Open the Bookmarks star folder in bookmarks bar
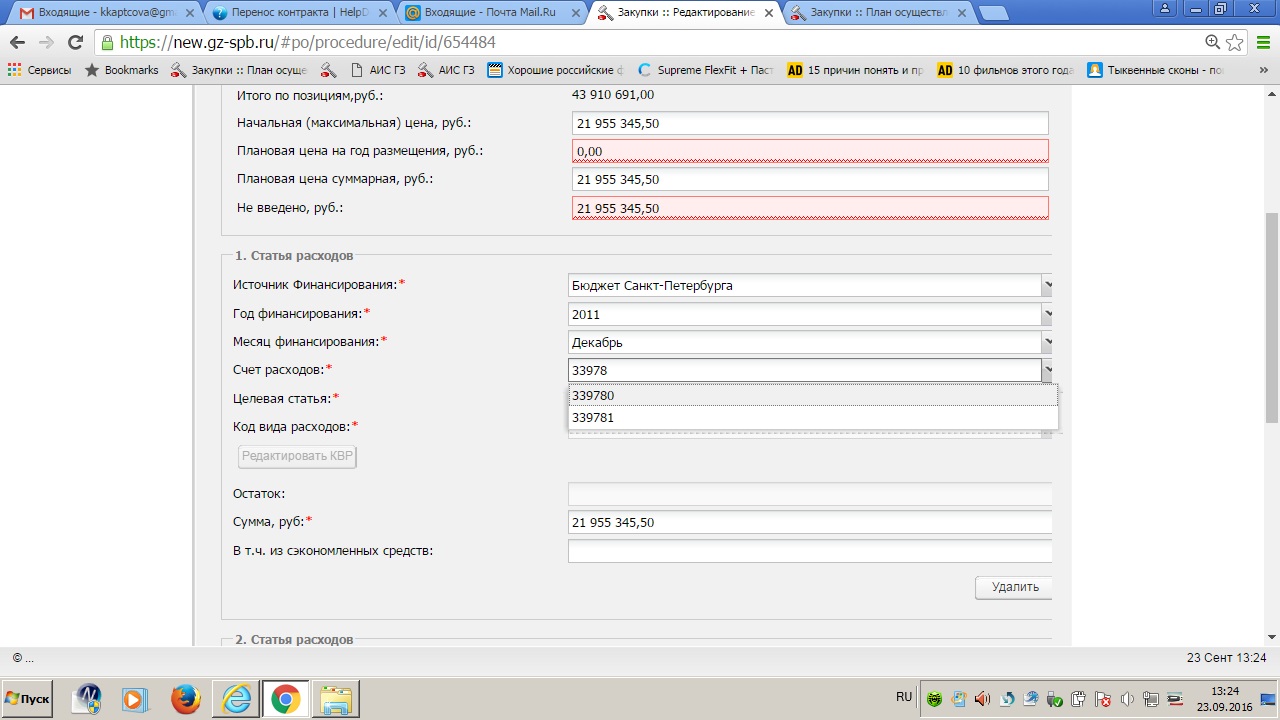Viewport: 1280px width, 720px height. 121,70
